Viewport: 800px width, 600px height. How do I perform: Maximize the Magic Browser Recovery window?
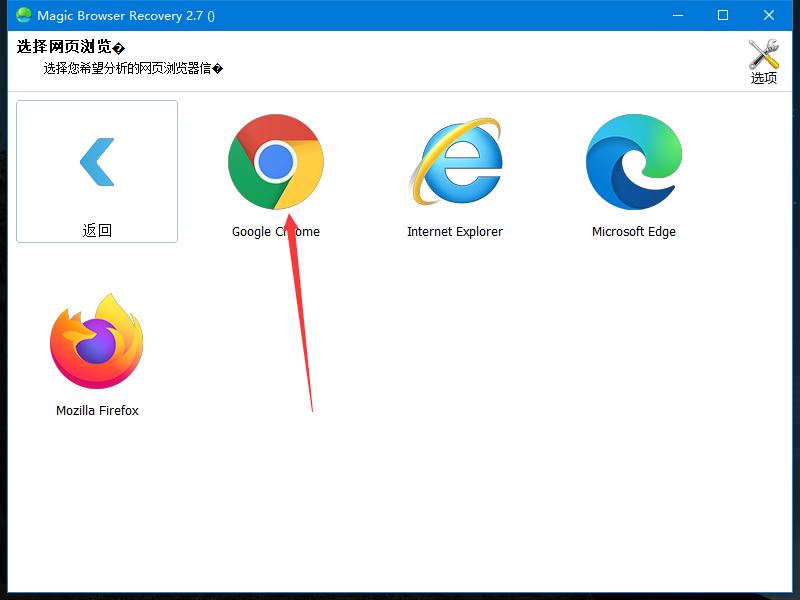tap(723, 15)
